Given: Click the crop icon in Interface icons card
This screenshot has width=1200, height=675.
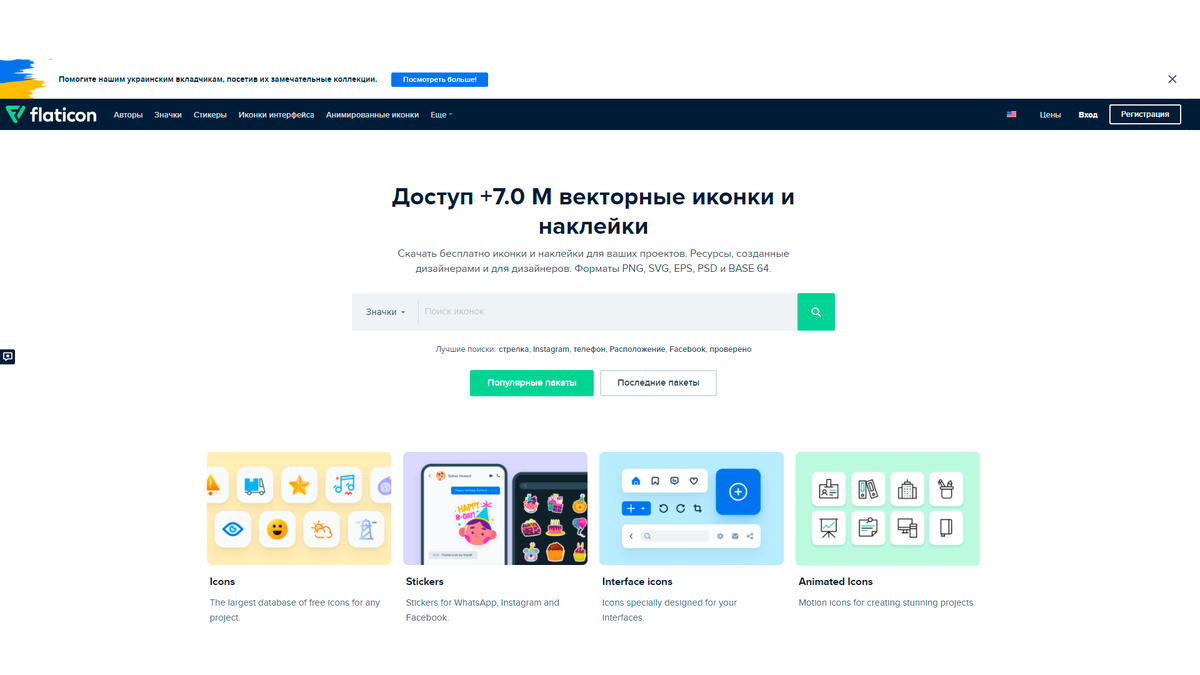Looking at the screenshot, I should [697, 508].
